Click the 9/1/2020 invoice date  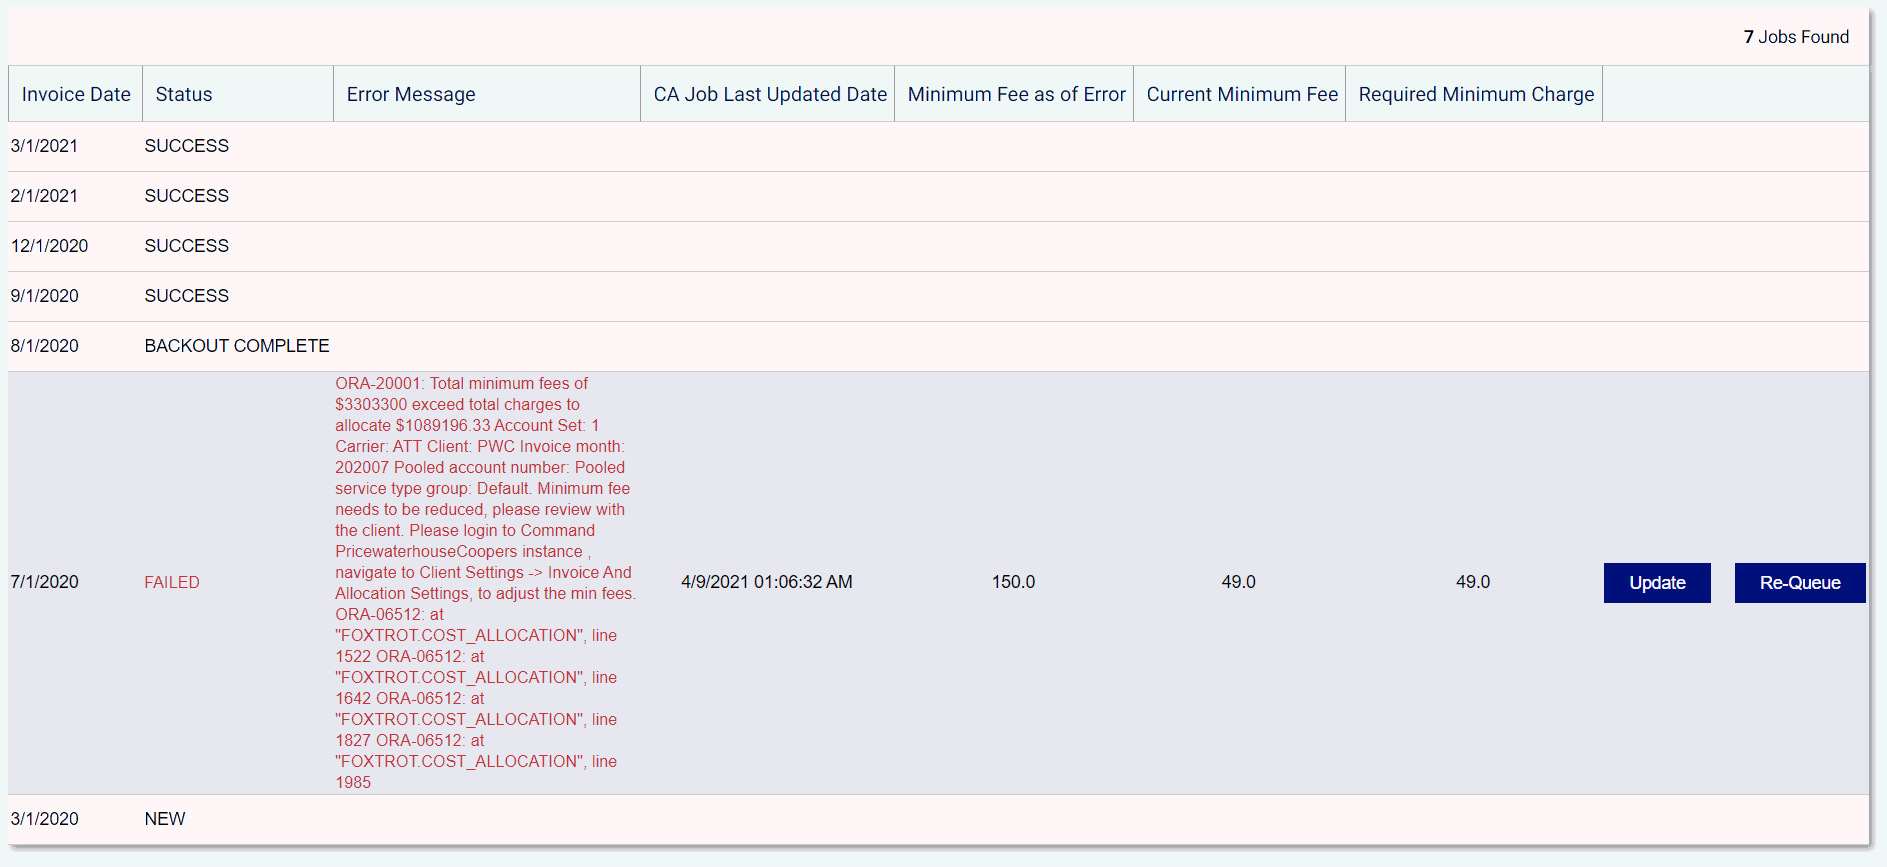(x=44, y=296)
